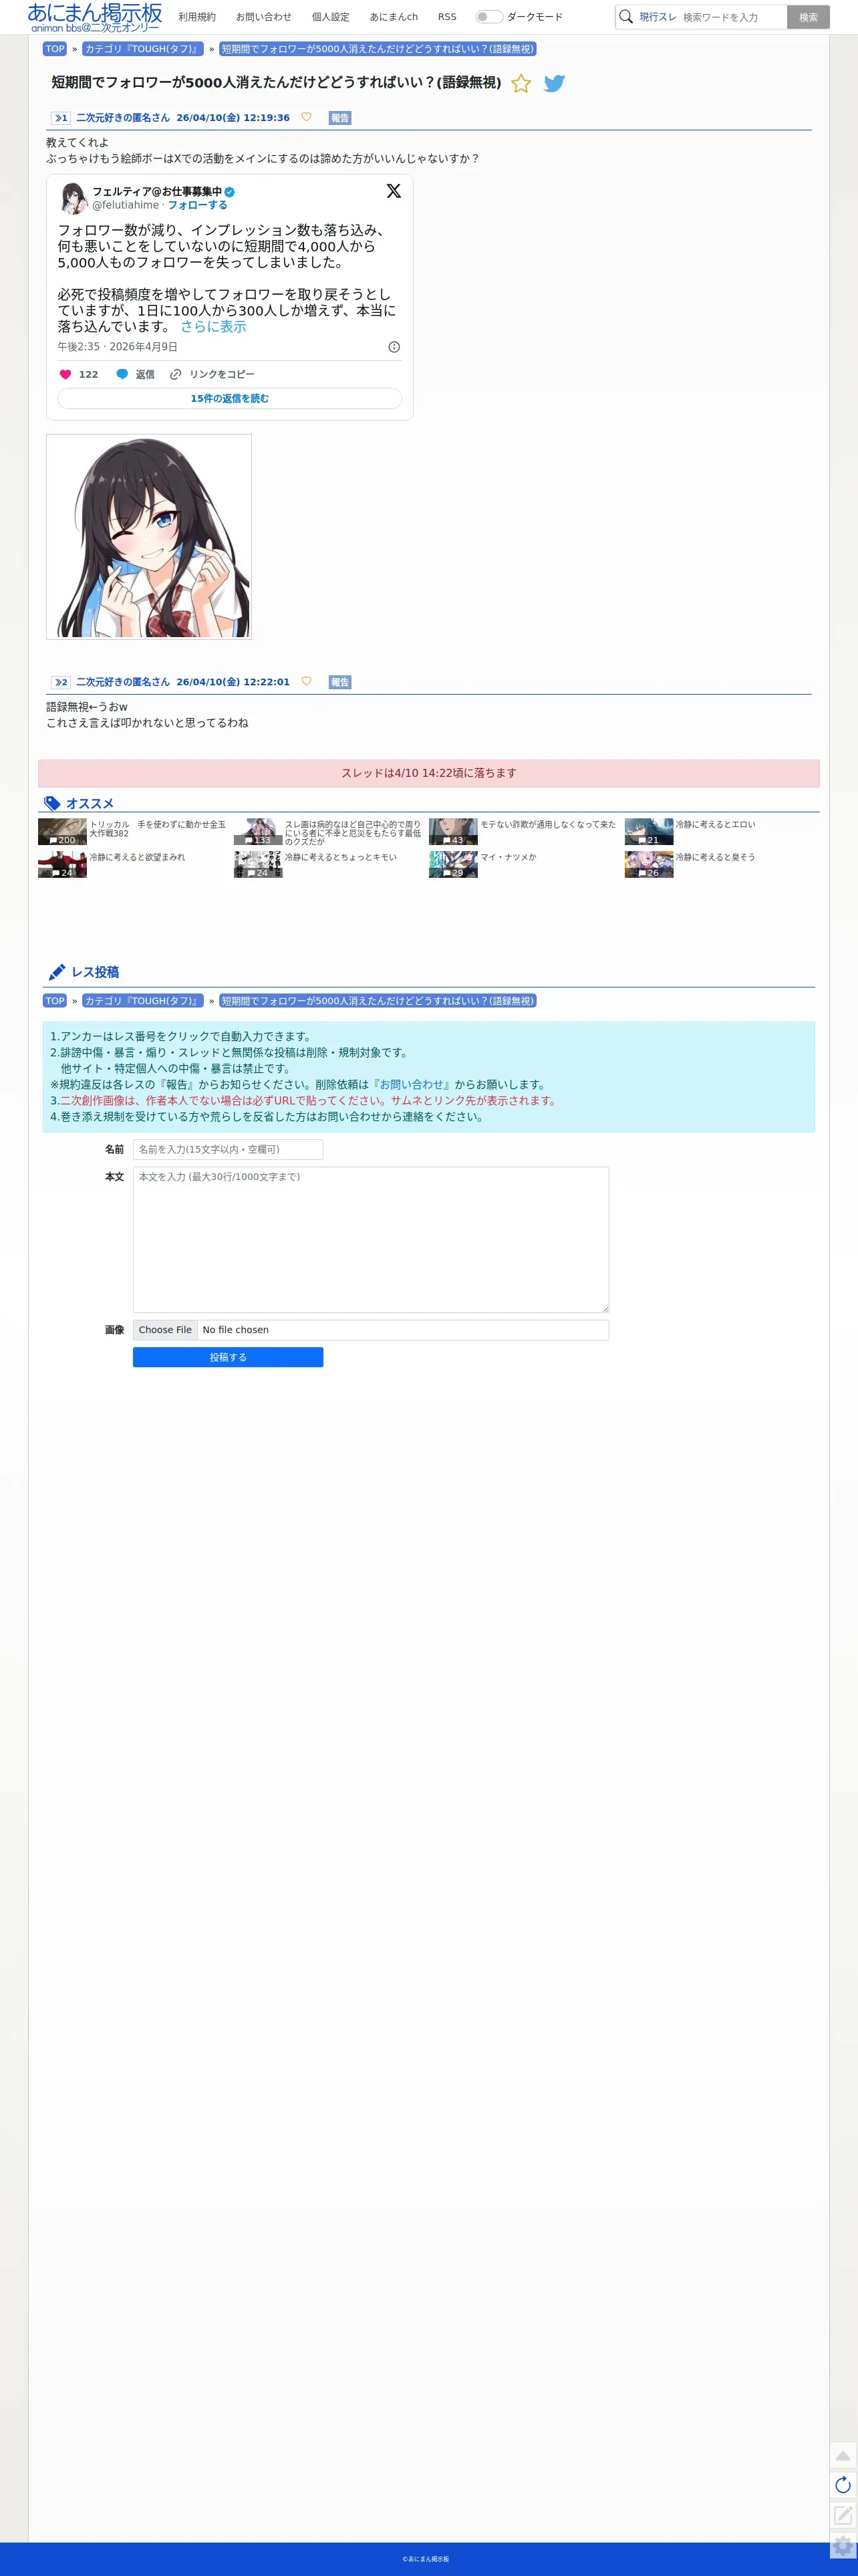Open the 利用規約 menu item
This screenshot has height=2576, width=858.
click(197, 17)
